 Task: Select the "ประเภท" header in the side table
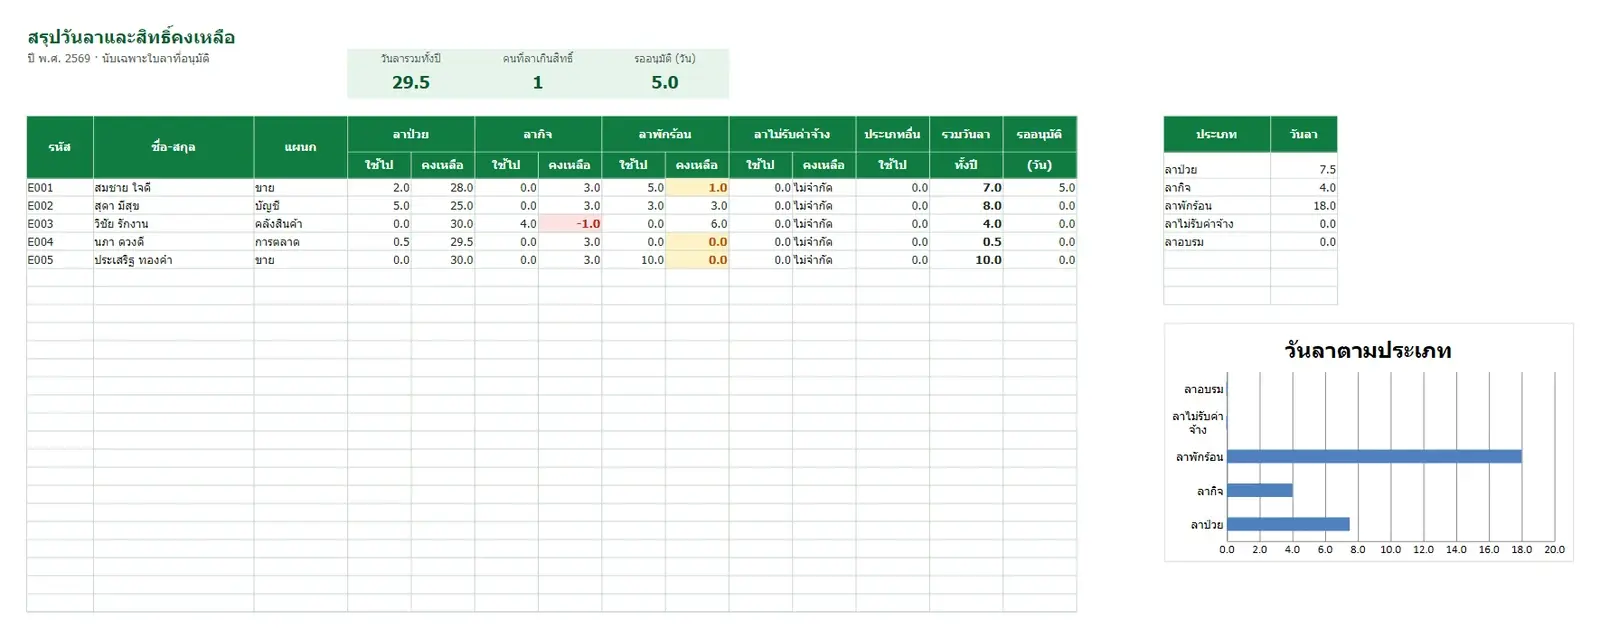point(1217,134)
